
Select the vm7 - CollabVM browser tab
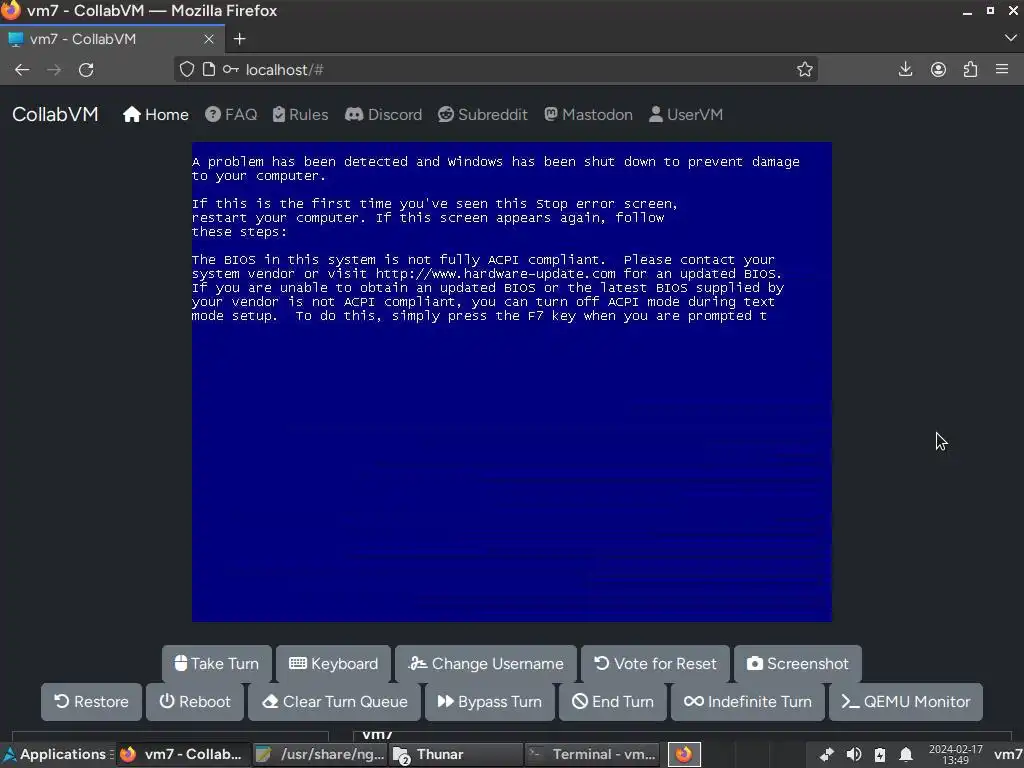[112, 39]
